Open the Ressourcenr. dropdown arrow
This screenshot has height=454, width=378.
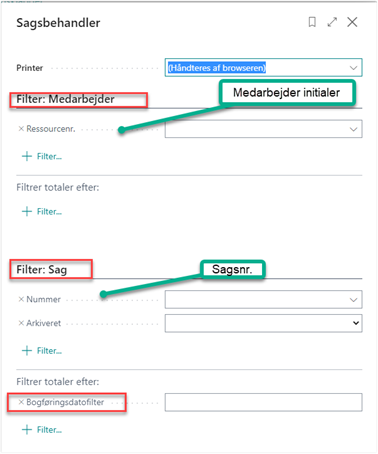point(353,129)
